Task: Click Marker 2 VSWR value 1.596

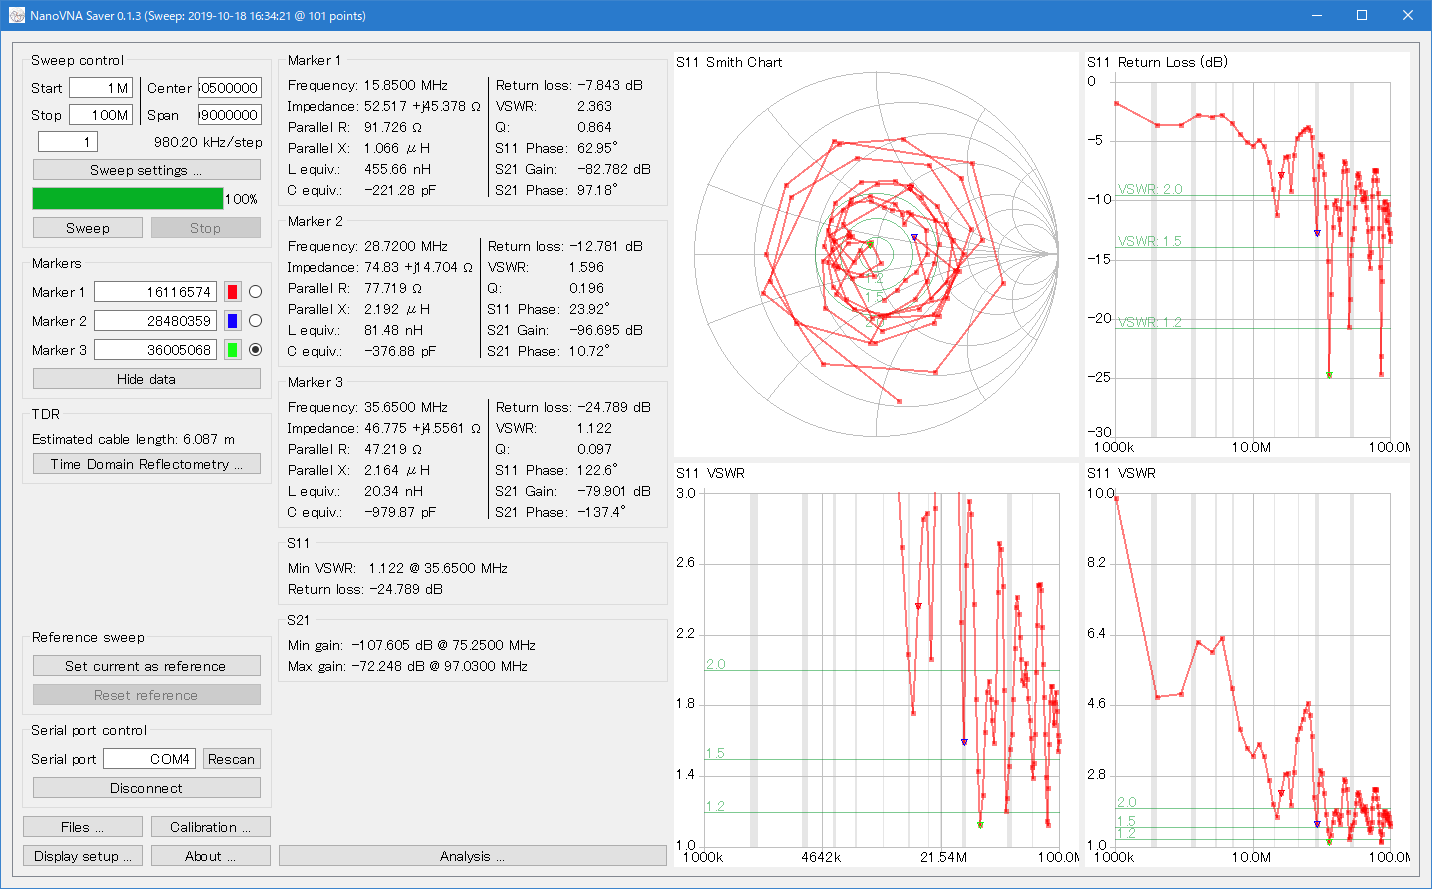Action: coord(587,267)
